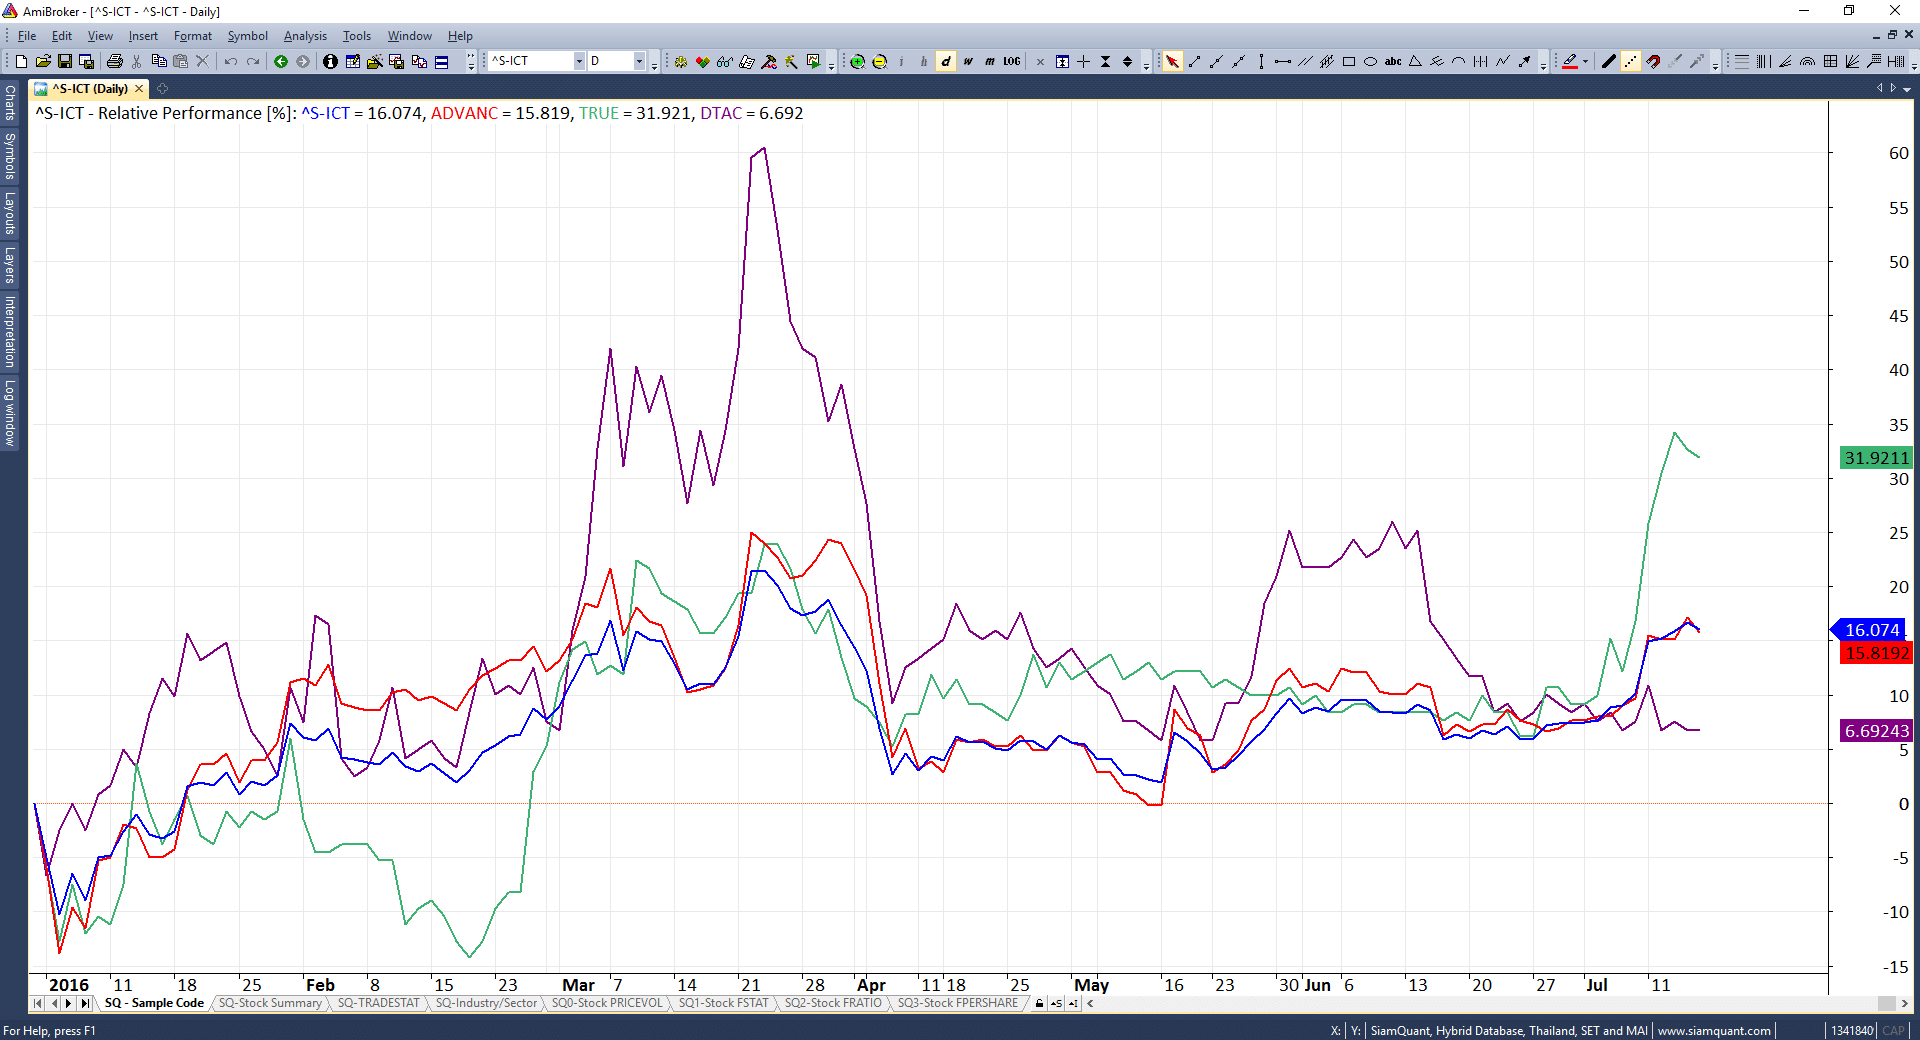Click the Print icon in toolbar
Viewport: 1920px width, 1040px height.
114,62
